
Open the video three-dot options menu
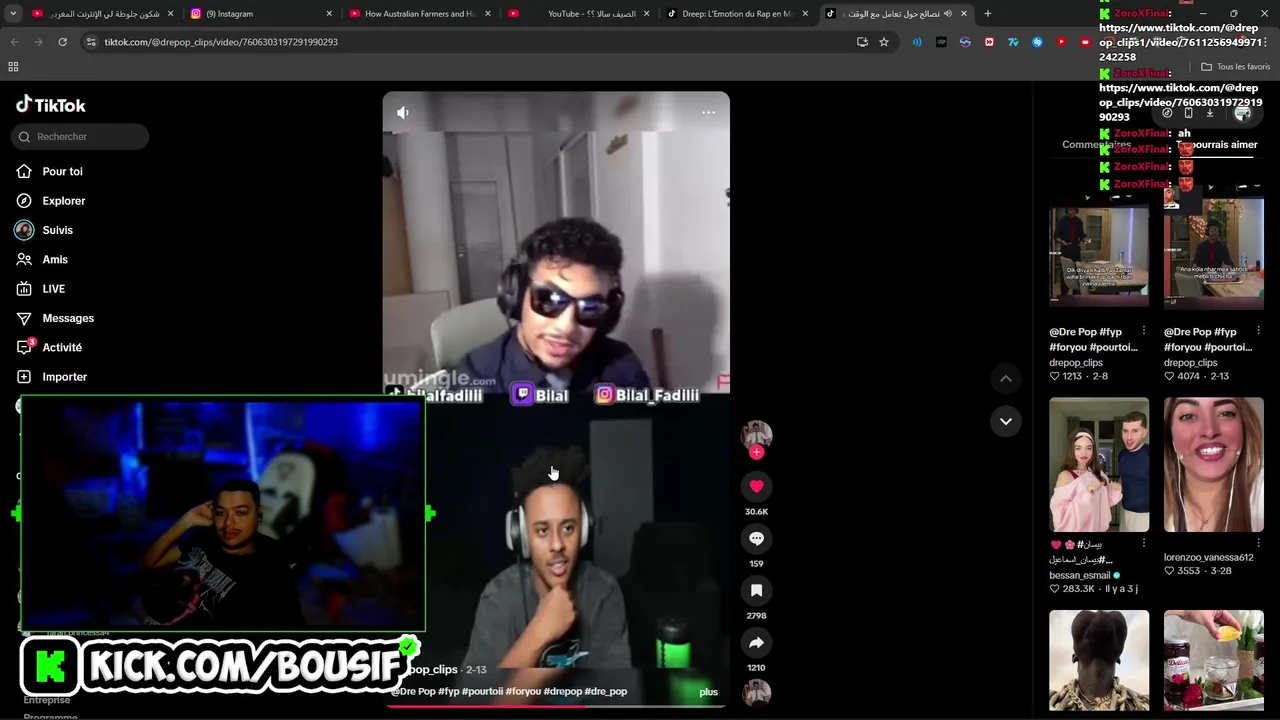point(708,113)
